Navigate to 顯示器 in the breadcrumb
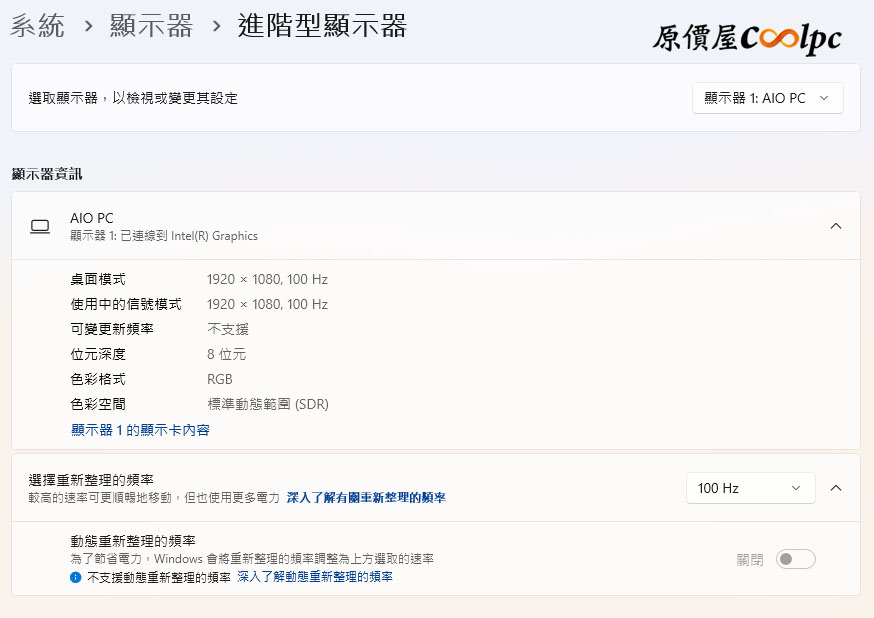 pyautogui.click(x=152, y=26)
